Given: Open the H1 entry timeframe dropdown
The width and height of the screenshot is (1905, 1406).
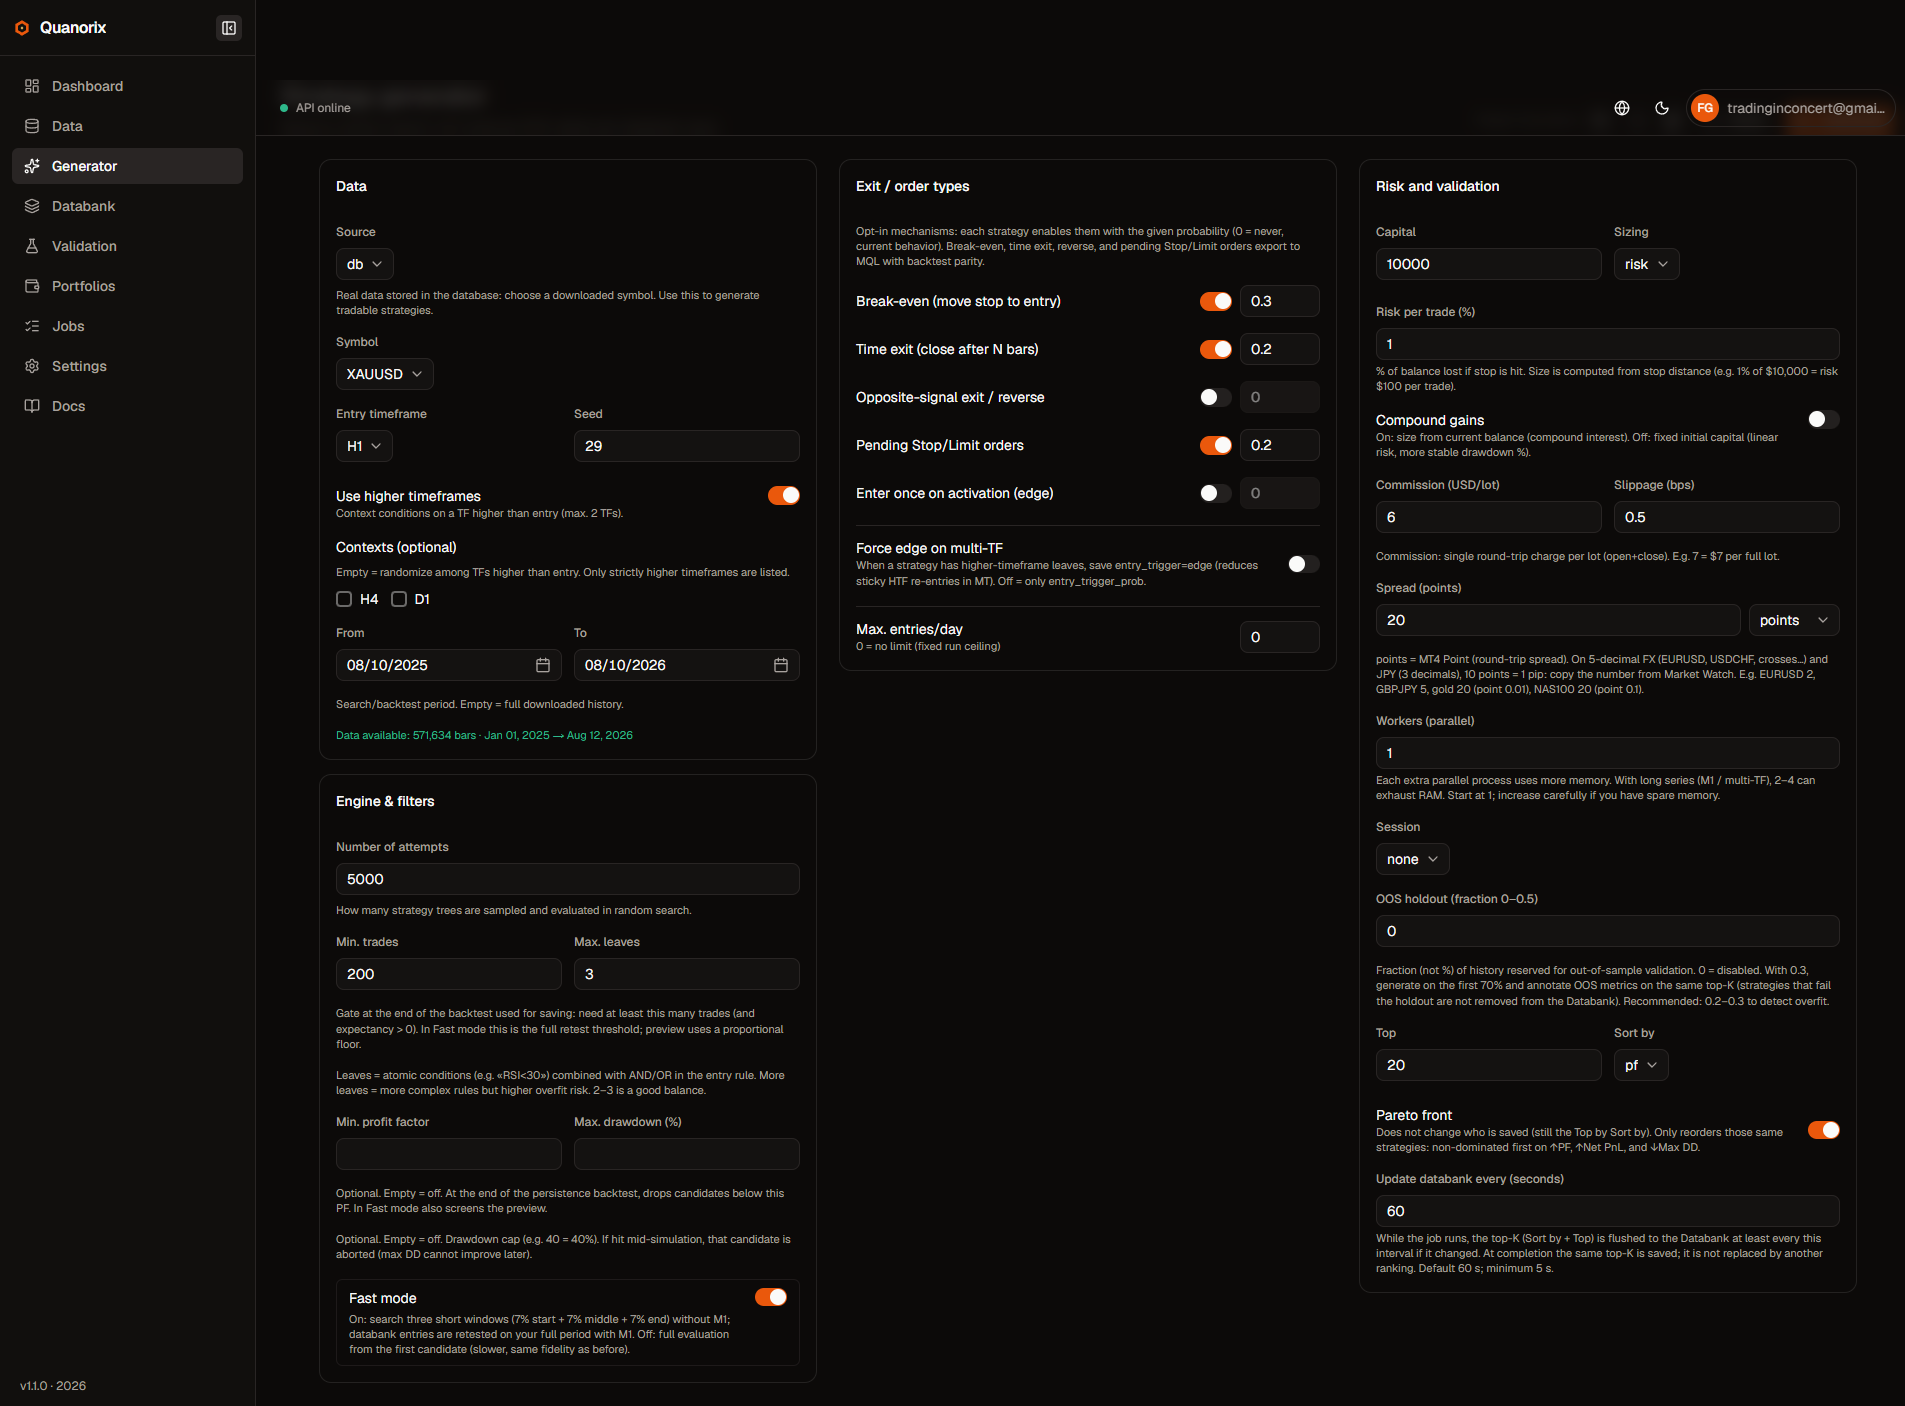Looking at the screenshot, I should (x=364, y=446).
